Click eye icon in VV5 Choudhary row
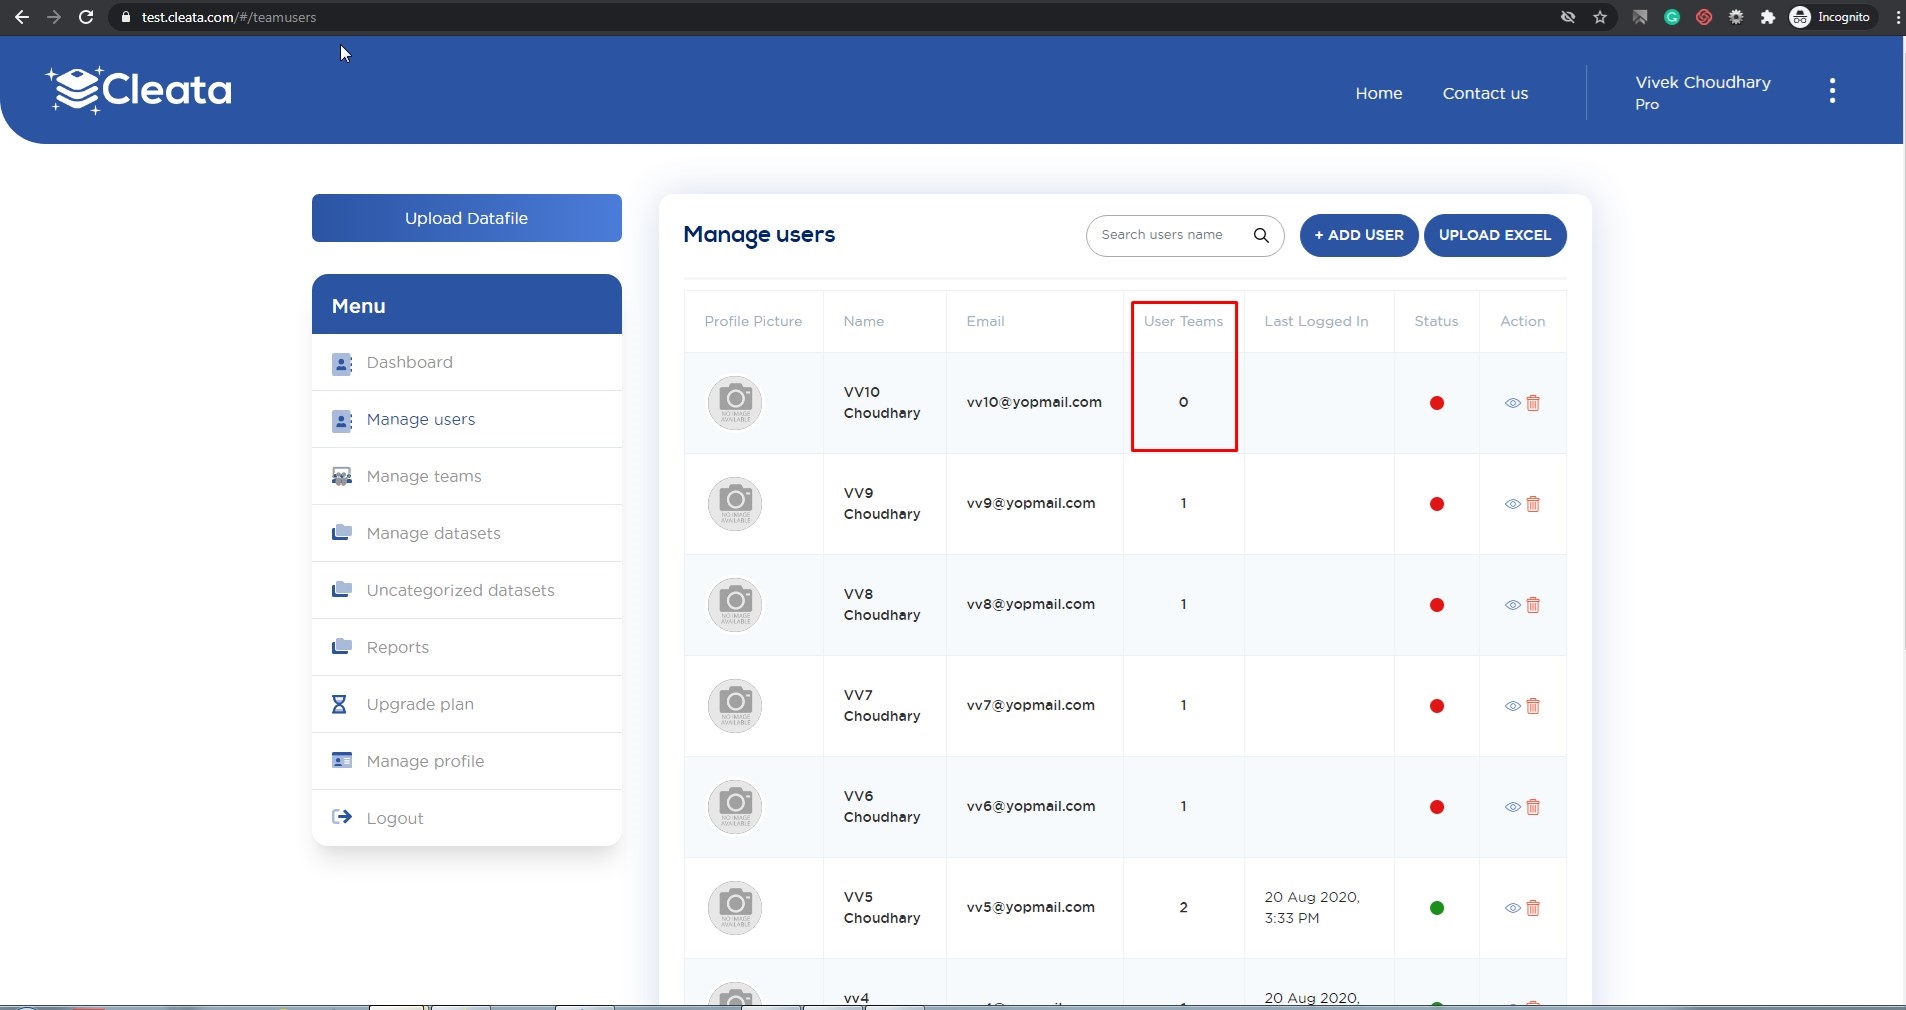This screenshot has width=1906, height=1010. (x=1512, y=908)
